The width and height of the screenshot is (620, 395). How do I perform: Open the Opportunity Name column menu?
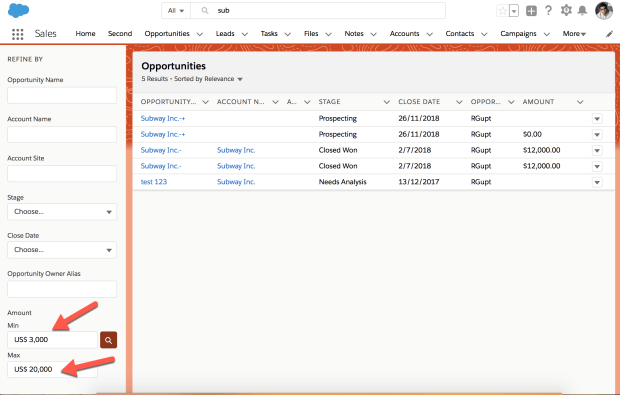pyautogui.click(x=206, y=102)
